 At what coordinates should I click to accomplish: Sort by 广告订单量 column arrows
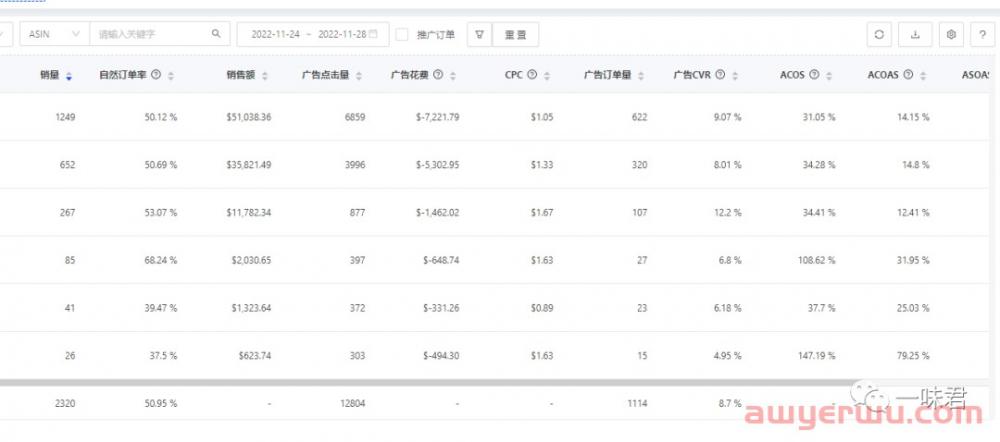tap(640, 76)
